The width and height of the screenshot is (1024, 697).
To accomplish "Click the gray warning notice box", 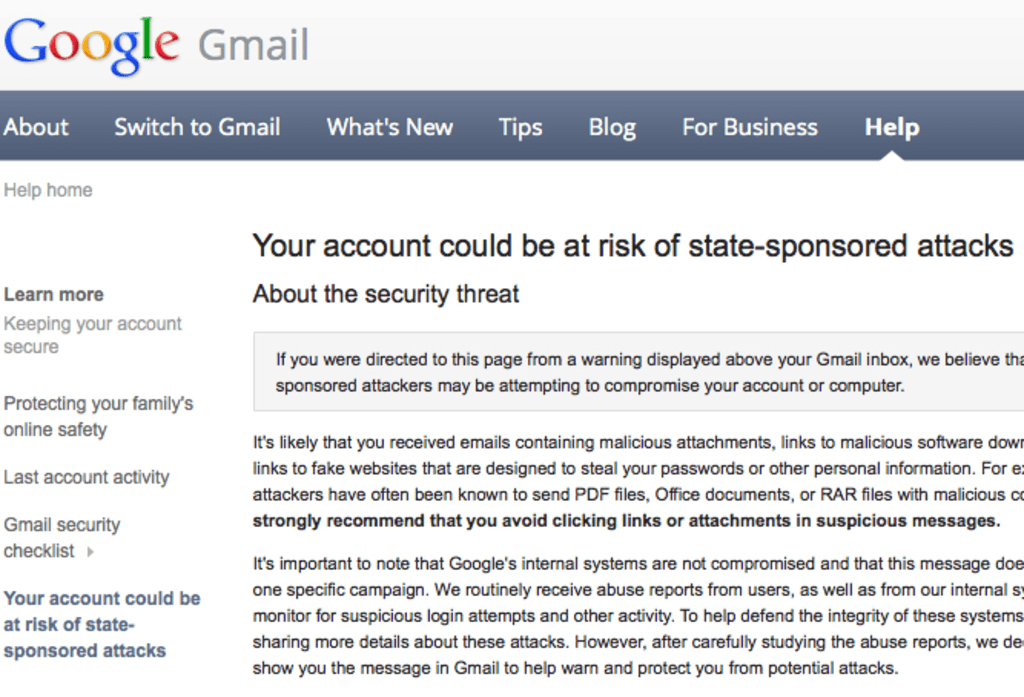I will pyautogui.click(x=640, y=372).
